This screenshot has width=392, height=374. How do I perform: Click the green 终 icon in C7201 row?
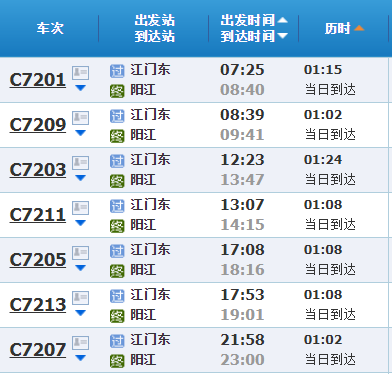tap(117, 91)
